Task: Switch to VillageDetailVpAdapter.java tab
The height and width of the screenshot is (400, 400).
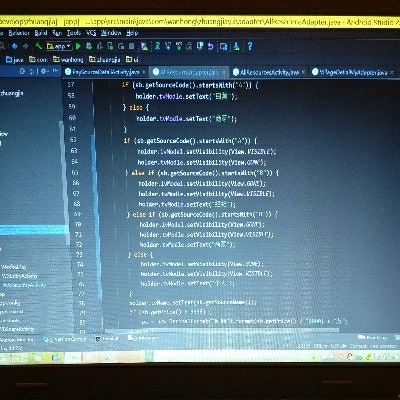Action: point(353,72)
